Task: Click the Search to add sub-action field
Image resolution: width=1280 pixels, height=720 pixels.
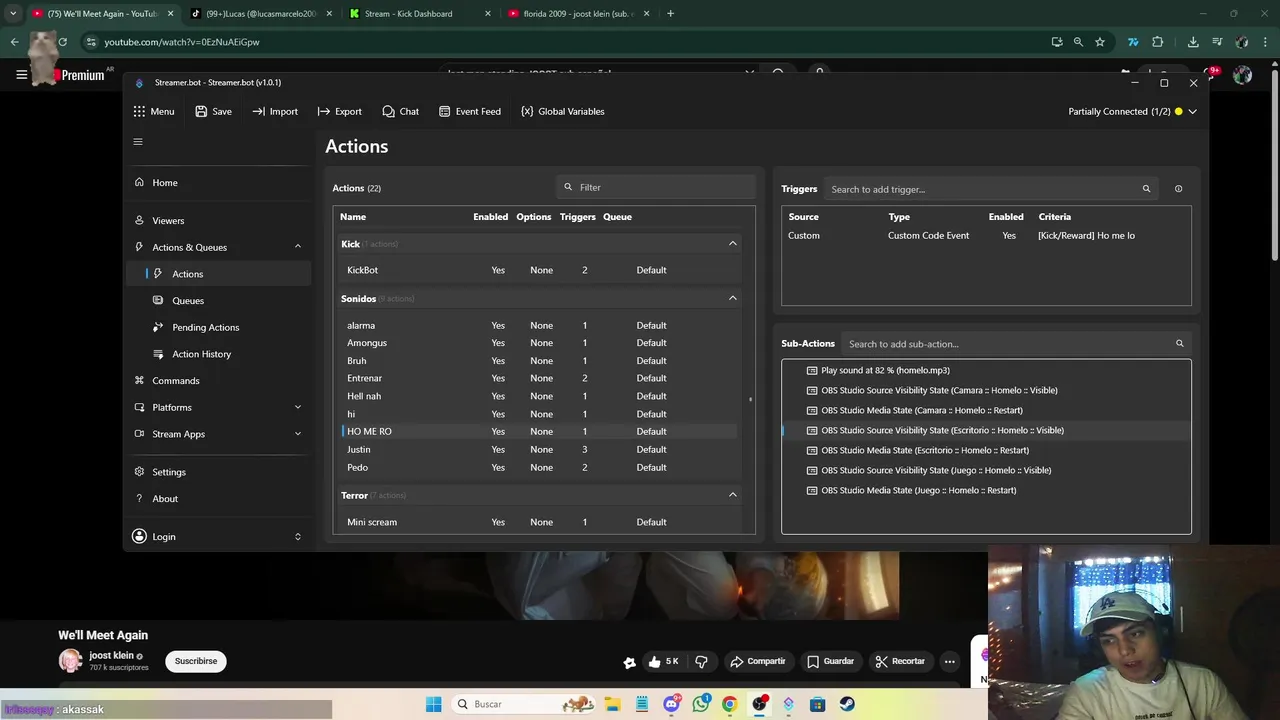Action: coord(1015,344)
